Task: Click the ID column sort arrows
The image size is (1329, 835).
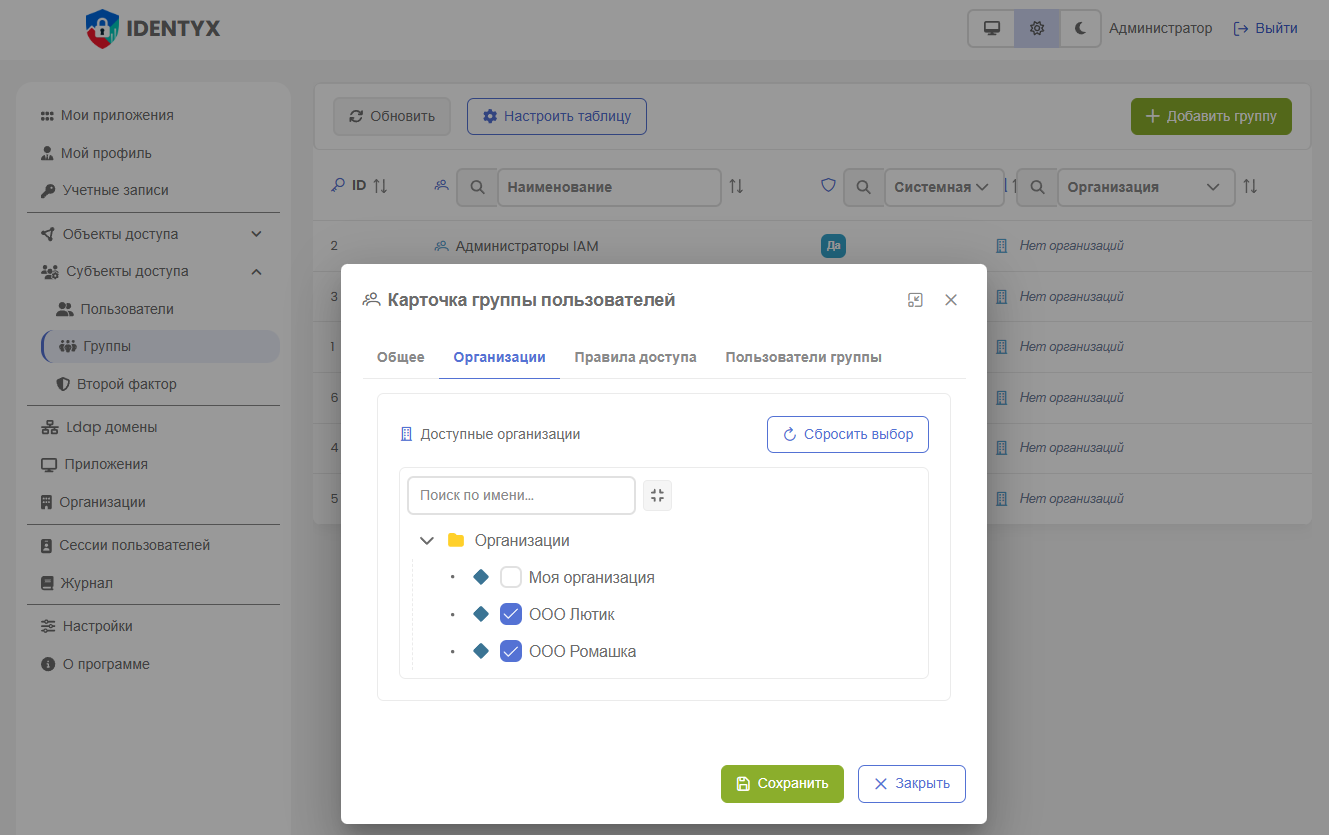Action: coord(380,186)
